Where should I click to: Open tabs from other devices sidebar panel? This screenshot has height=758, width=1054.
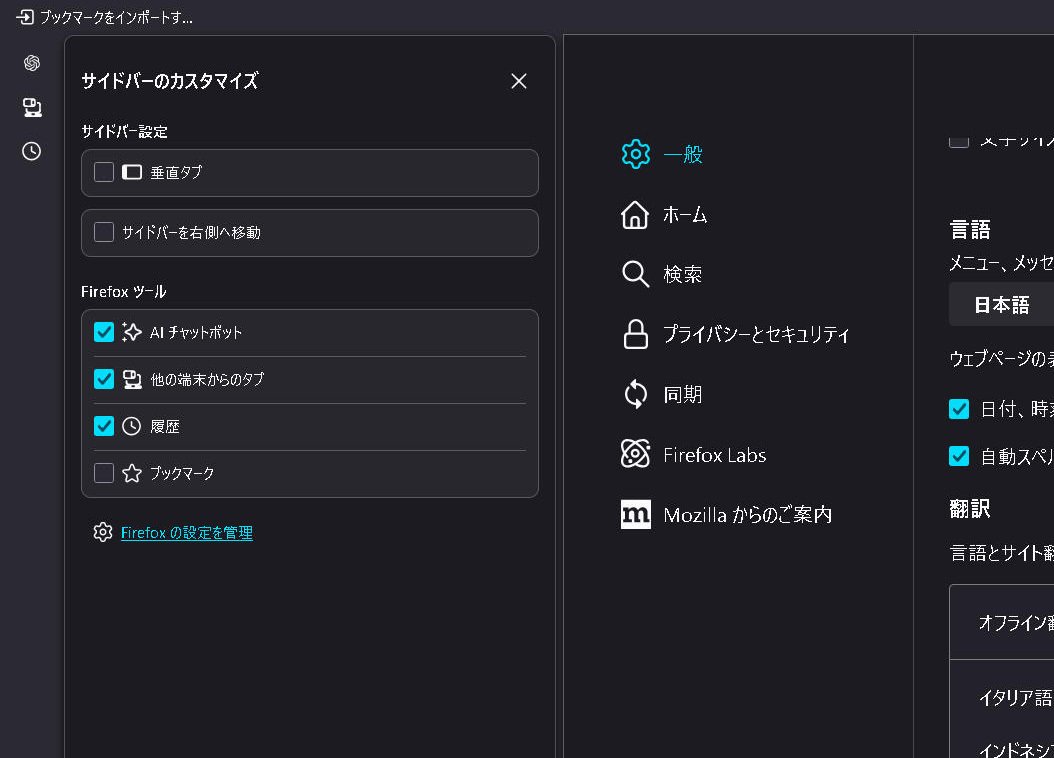[30, 108]
